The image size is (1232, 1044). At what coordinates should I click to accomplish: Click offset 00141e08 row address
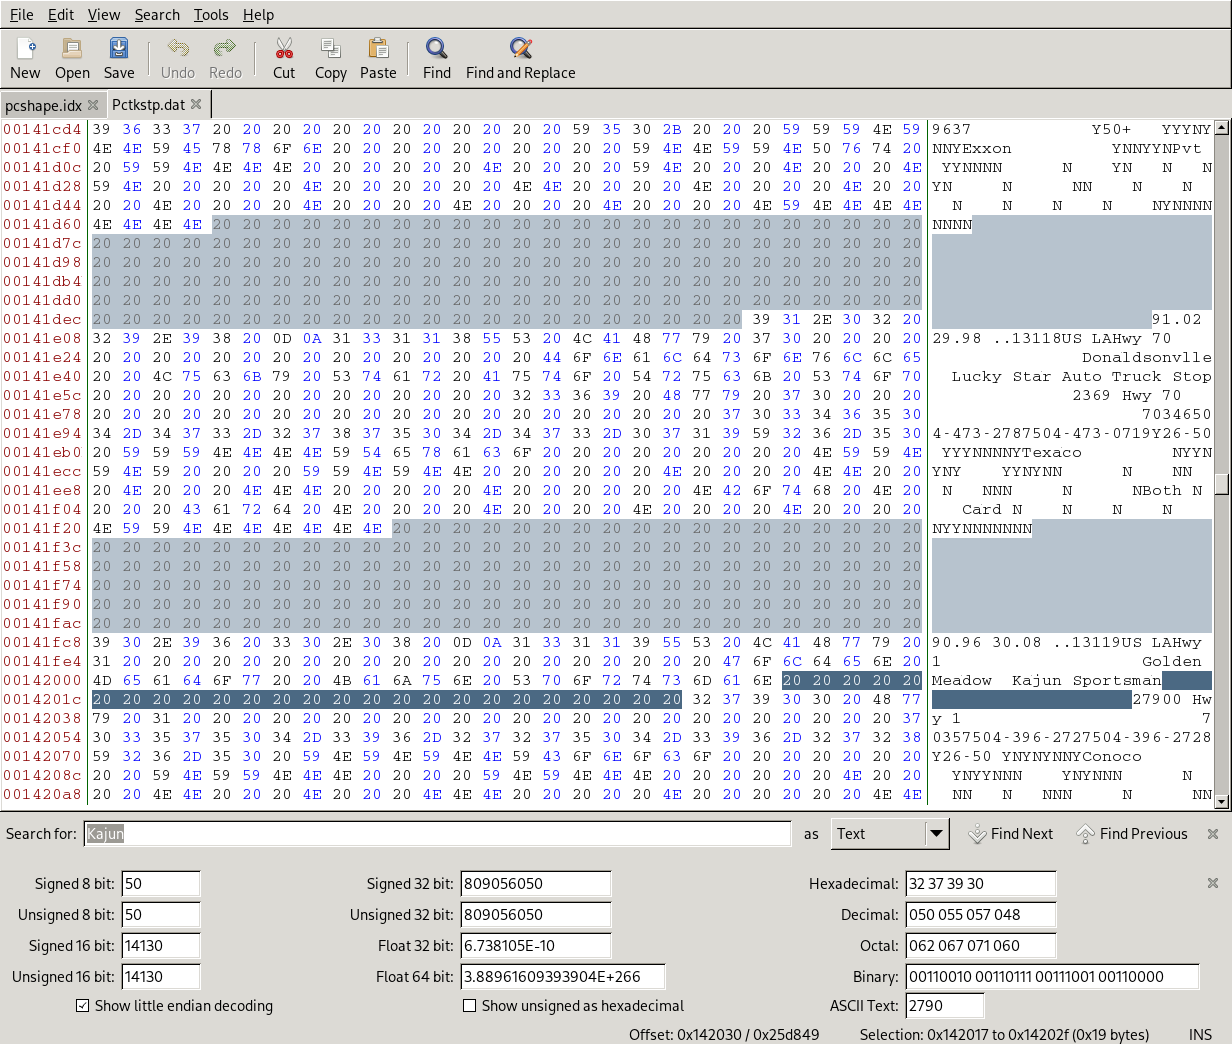point(42,338)
